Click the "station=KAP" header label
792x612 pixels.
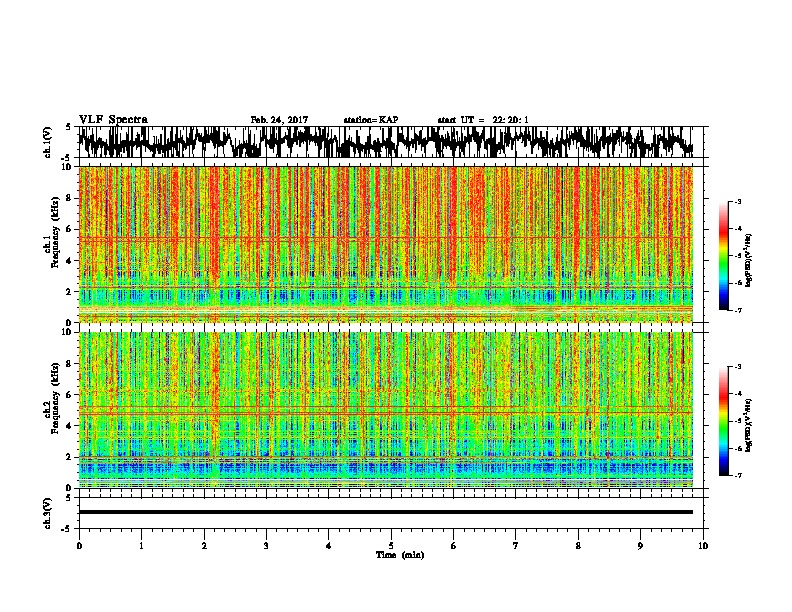(371, 120)
